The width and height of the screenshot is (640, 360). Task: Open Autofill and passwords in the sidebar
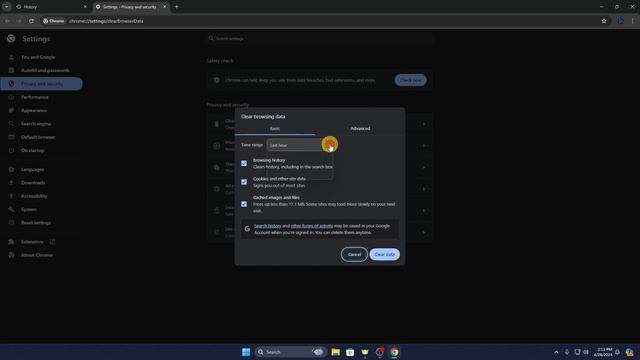[x=45, y=70]
